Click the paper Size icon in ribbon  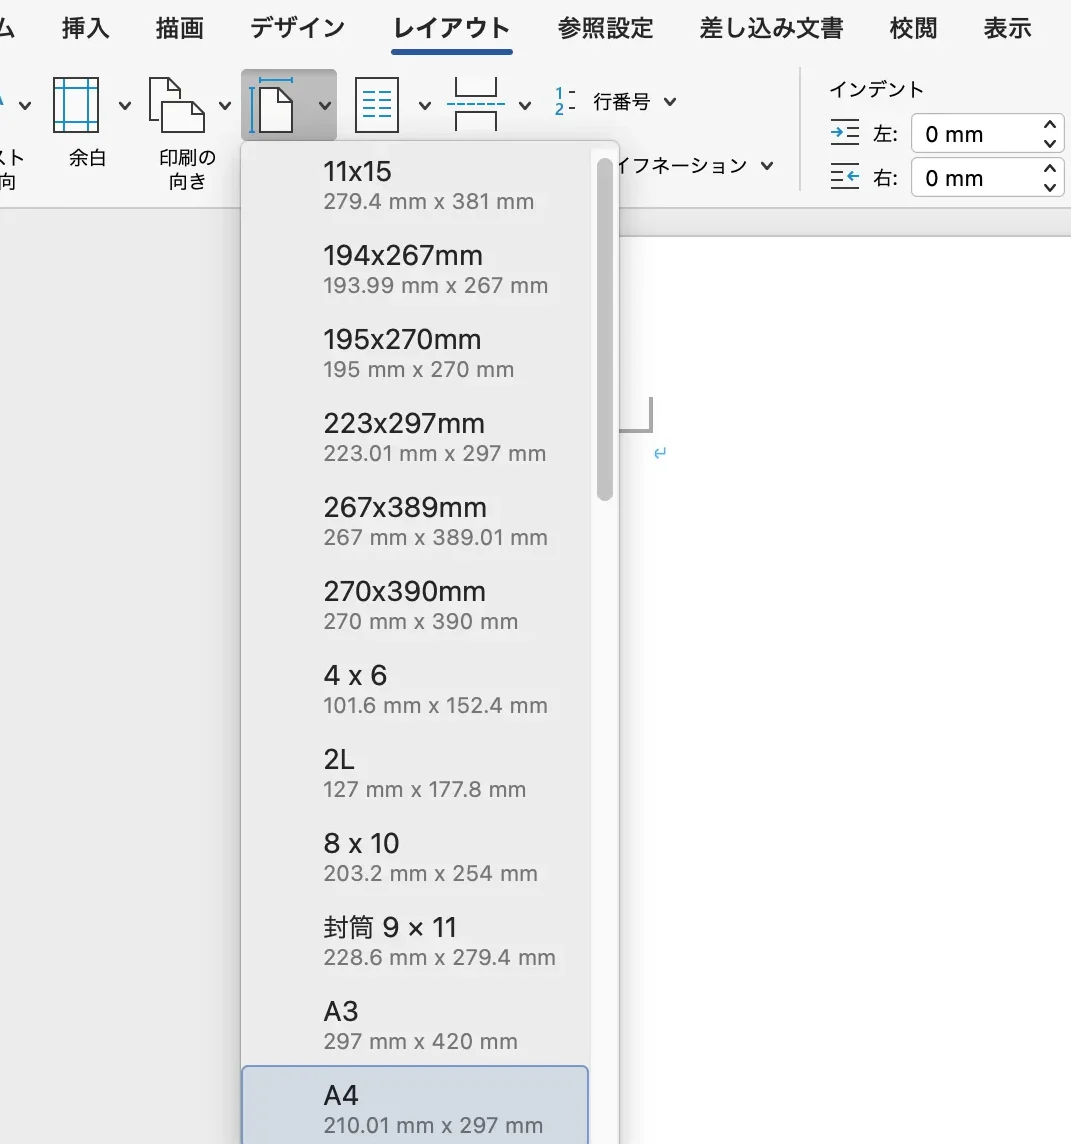275,105
